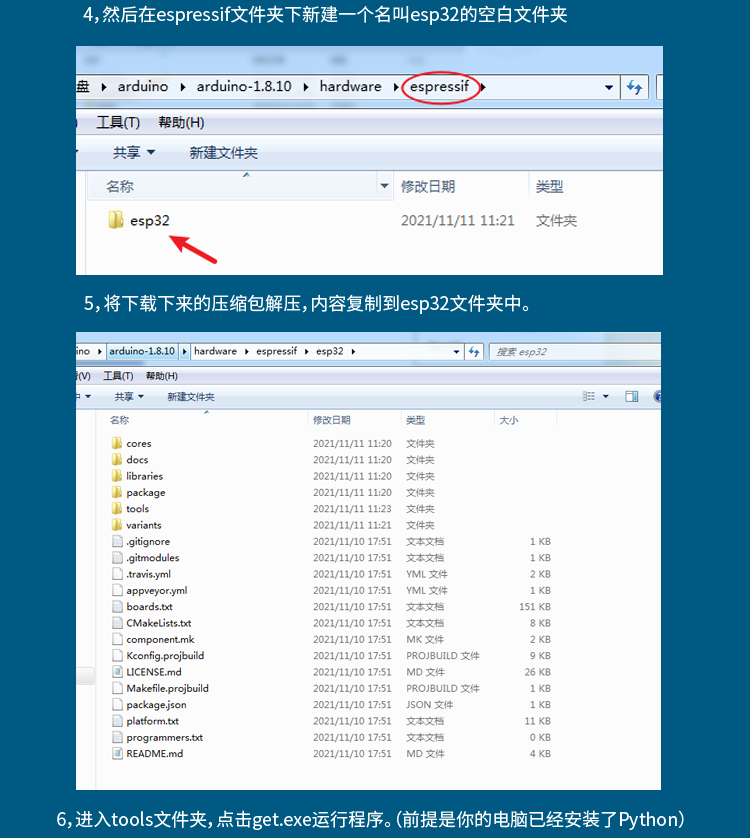Expand the view options dropdown arrow
750x838 pixels.
click(x=606, y=397)
